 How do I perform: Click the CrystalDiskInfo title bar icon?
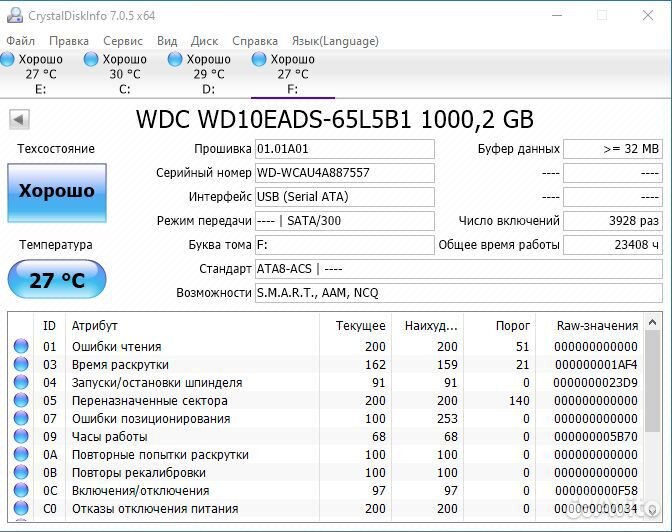(15, 15)
